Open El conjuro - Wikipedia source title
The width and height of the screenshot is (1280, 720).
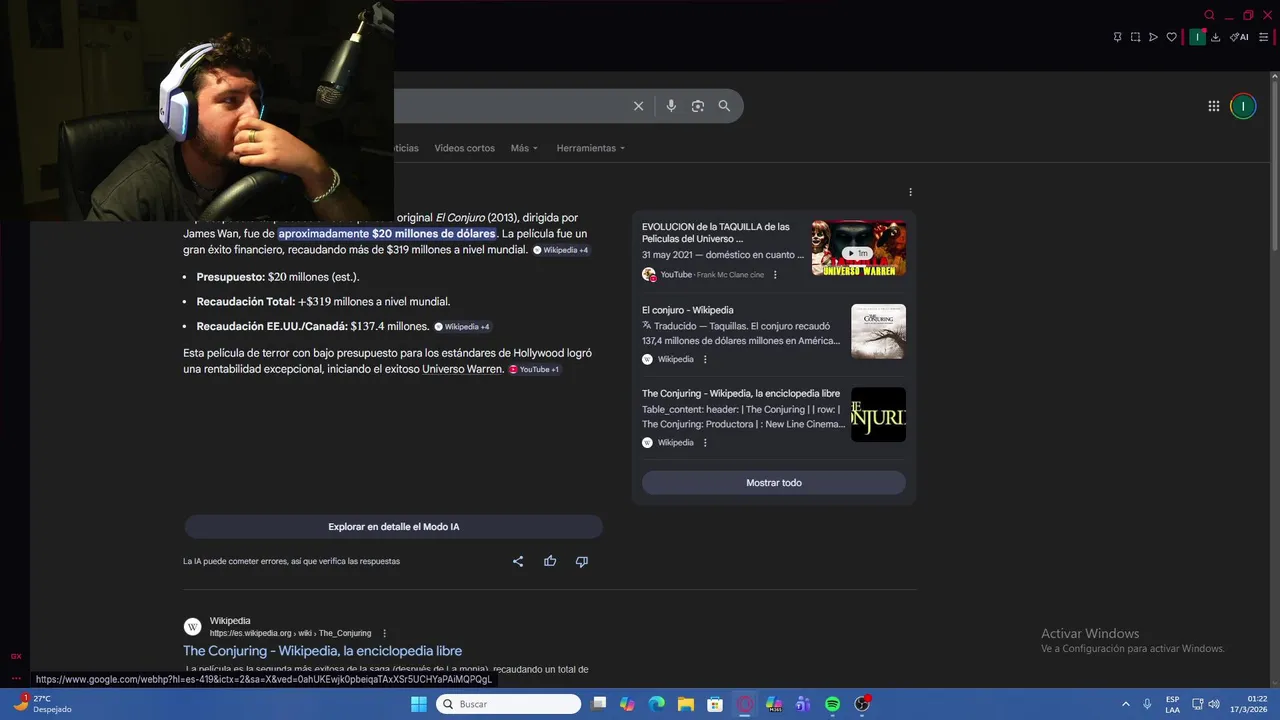687,310
